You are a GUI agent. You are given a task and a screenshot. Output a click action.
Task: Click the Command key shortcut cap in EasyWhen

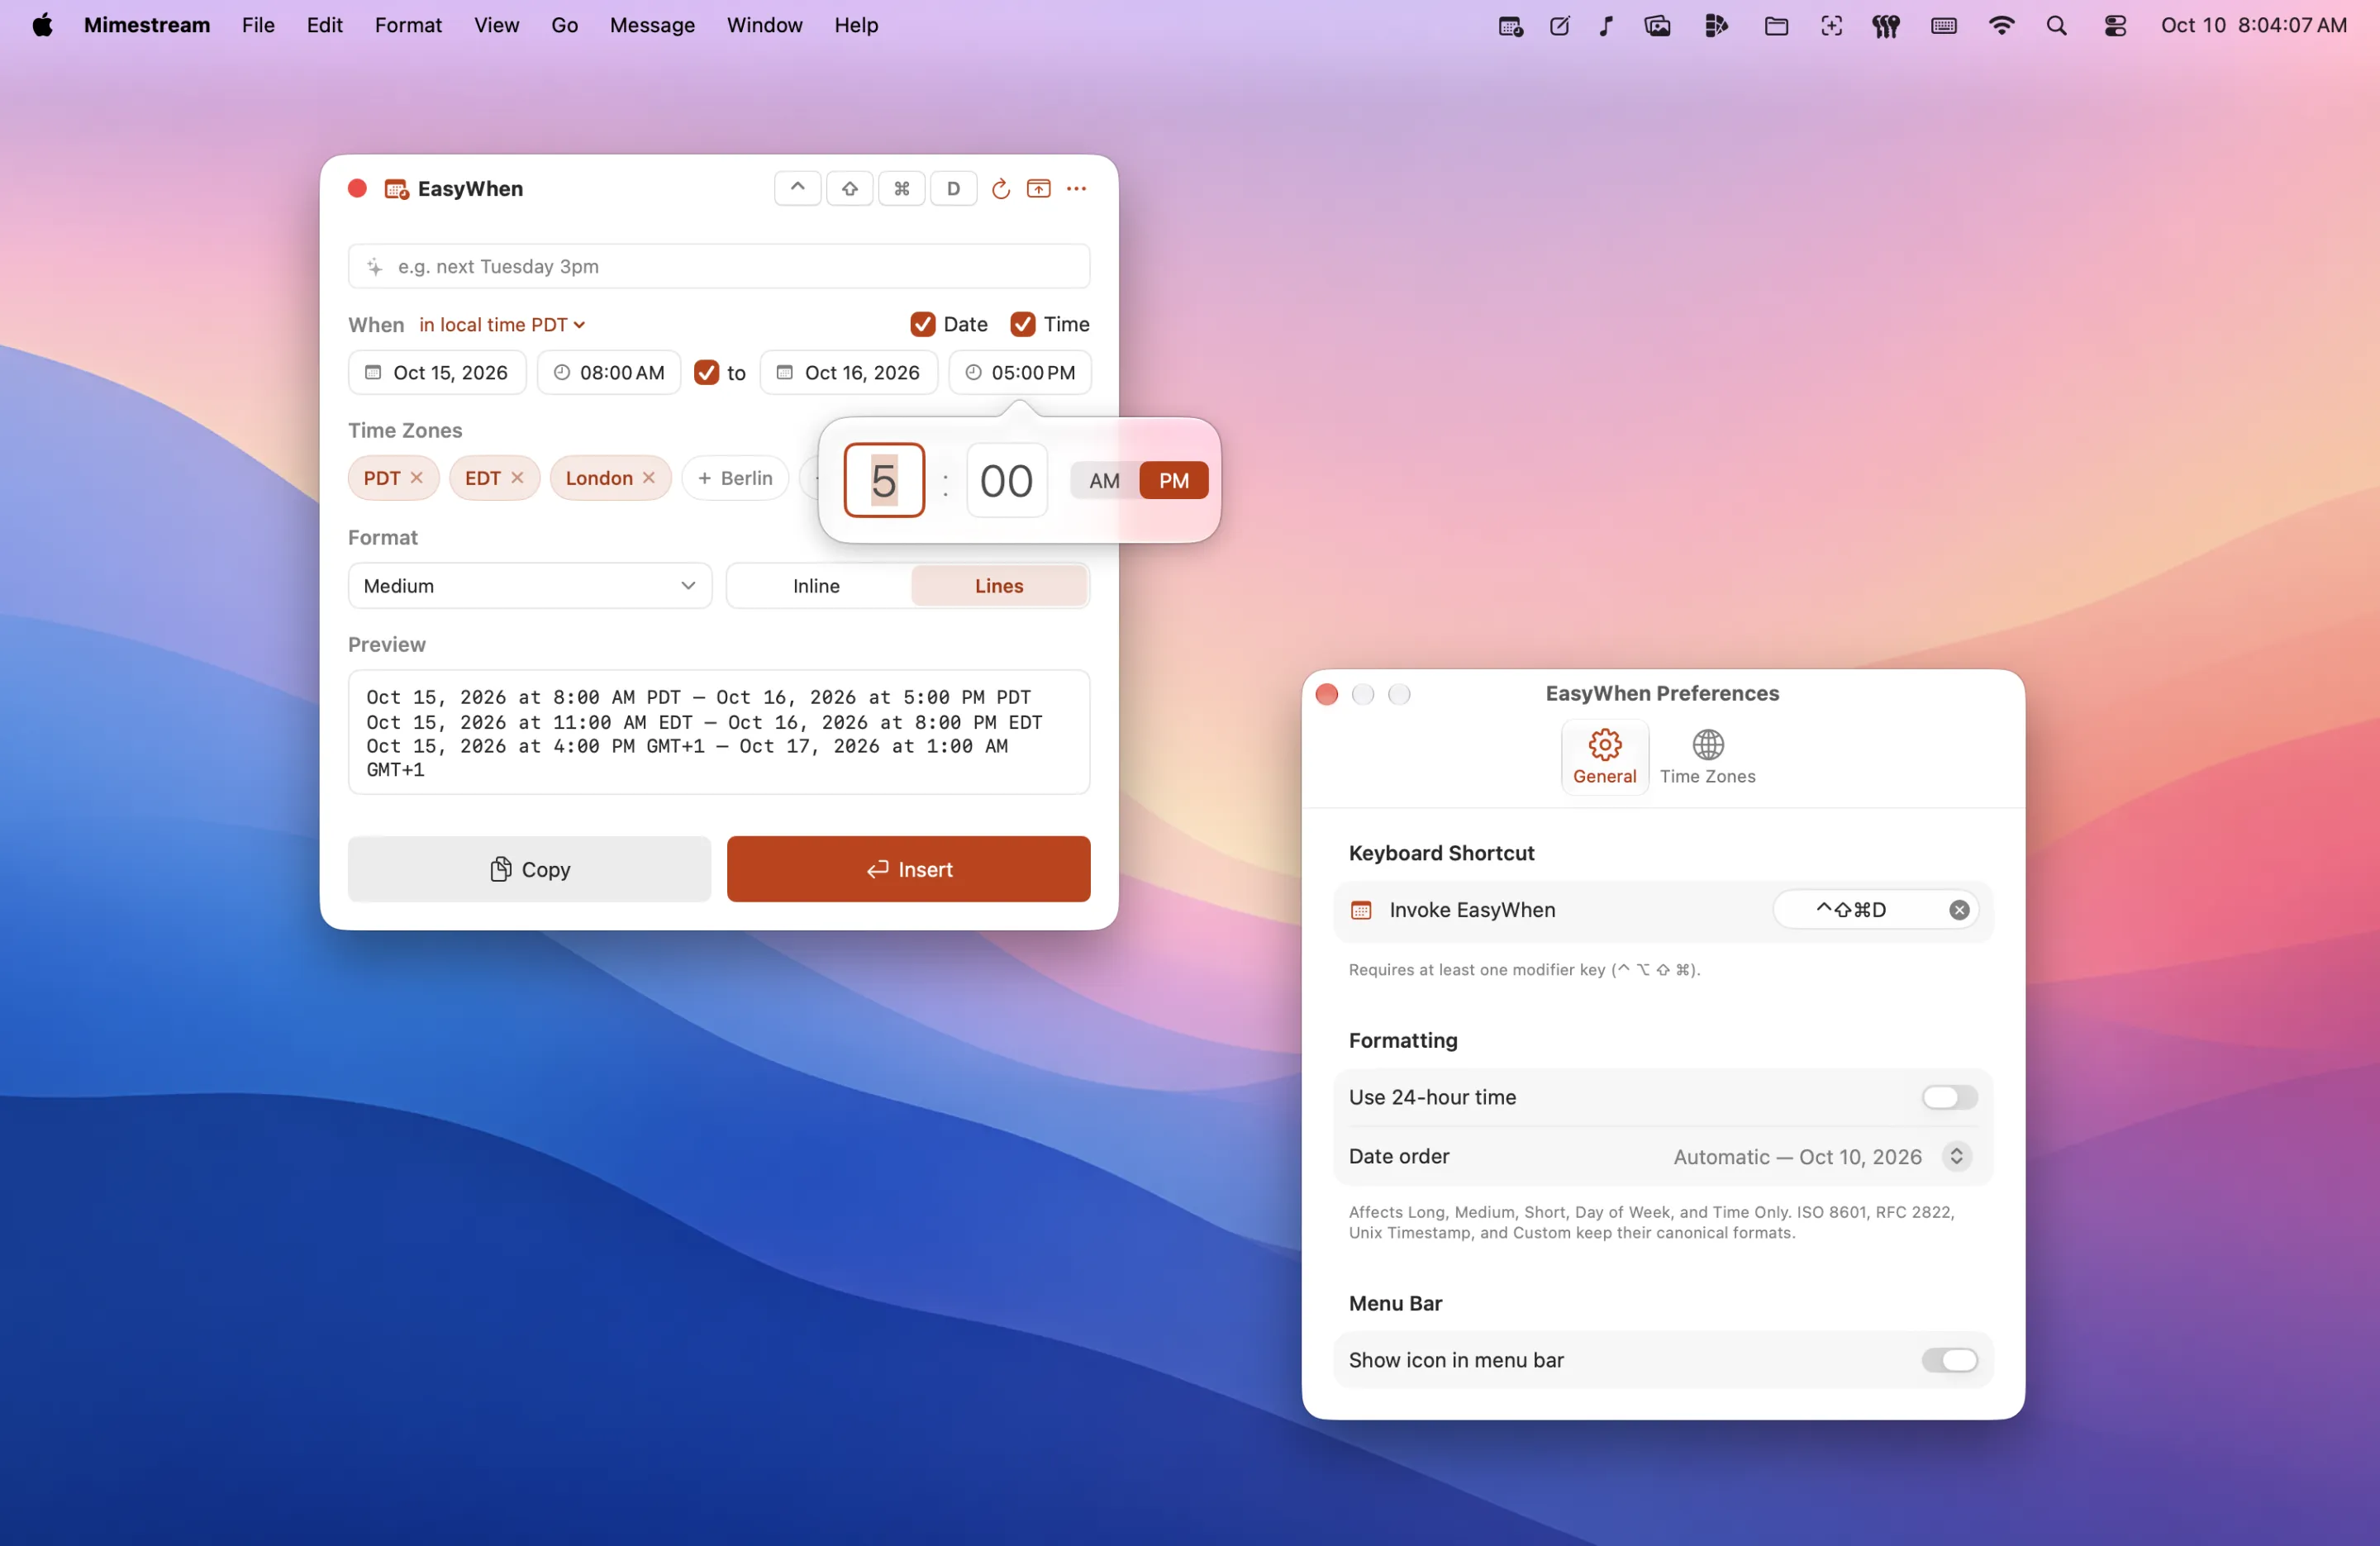coord(901,188)
